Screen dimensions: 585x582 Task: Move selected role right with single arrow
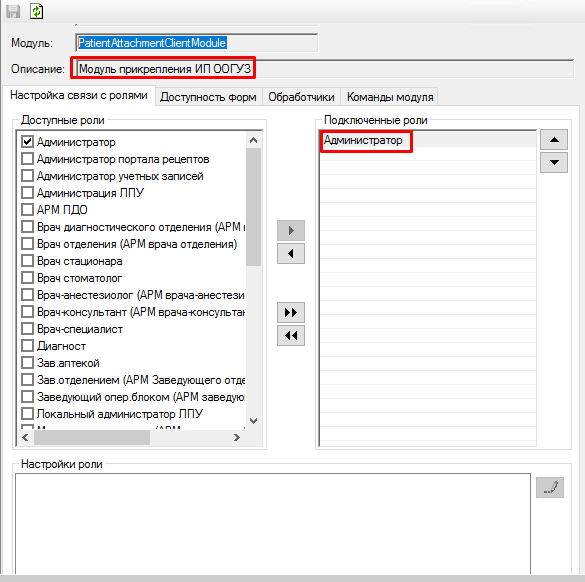point(291,231)
